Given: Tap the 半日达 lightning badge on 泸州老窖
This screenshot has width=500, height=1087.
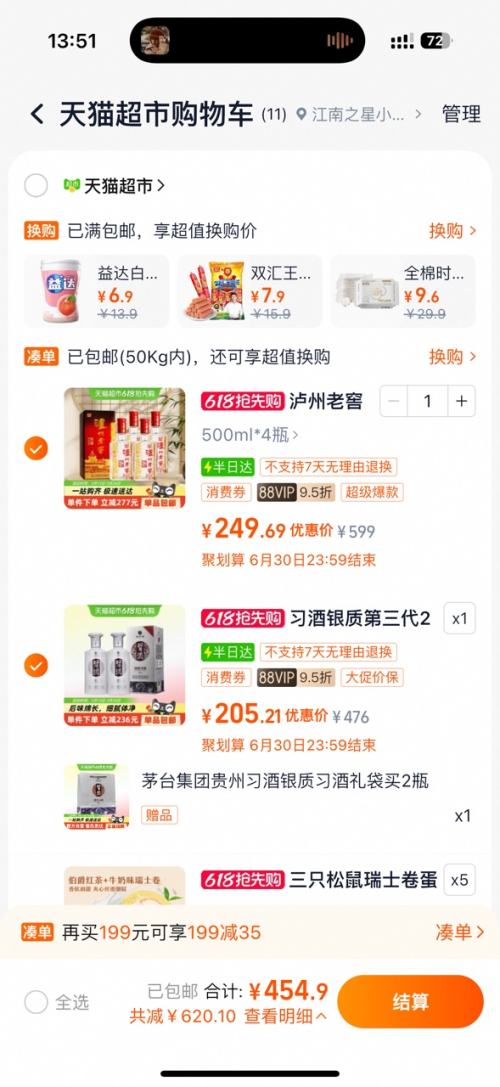Looking at the screenshot, I should tap(227, 467).
